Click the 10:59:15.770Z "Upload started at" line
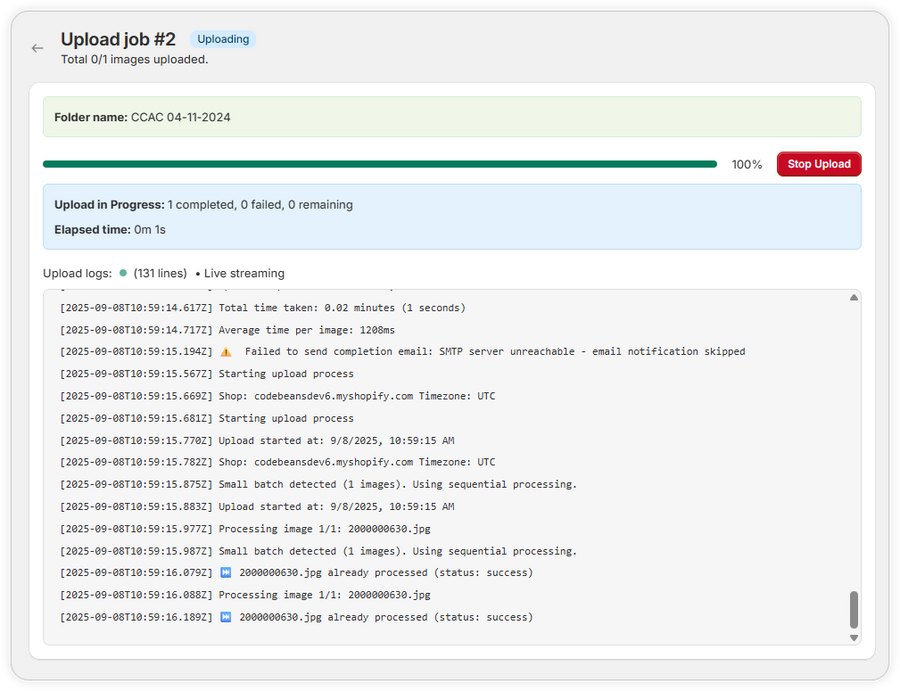This screenshot has width=900, height=691. point(257,441)
